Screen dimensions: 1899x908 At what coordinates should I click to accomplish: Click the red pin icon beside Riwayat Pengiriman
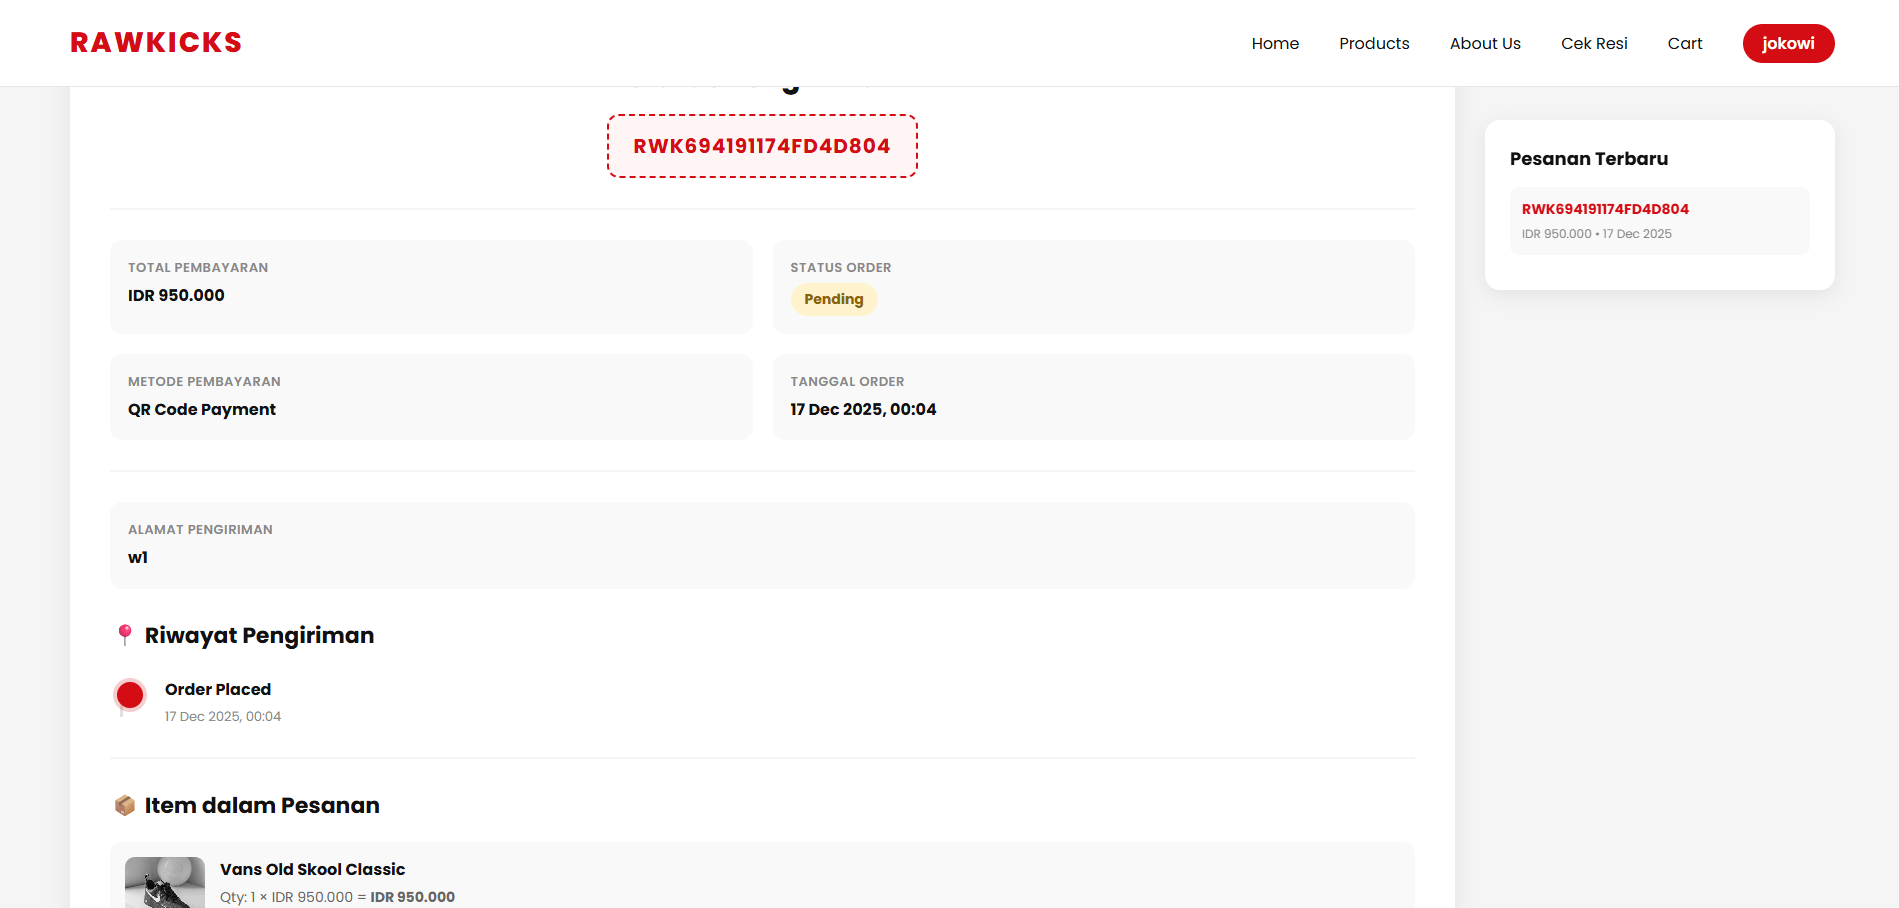[x=125, y=634]
